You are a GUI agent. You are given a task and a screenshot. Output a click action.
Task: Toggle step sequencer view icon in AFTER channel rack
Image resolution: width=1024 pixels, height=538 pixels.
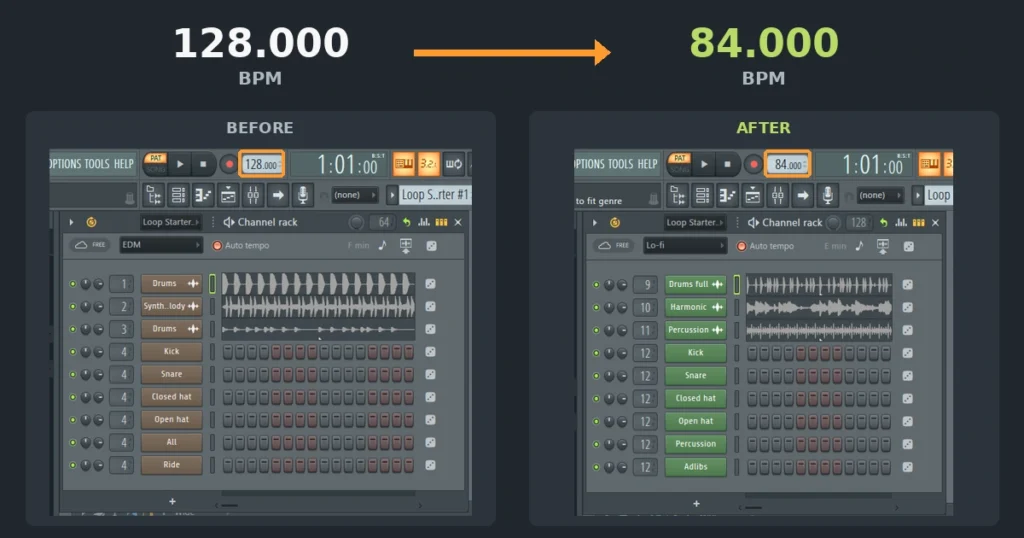[x=919, y=223]
